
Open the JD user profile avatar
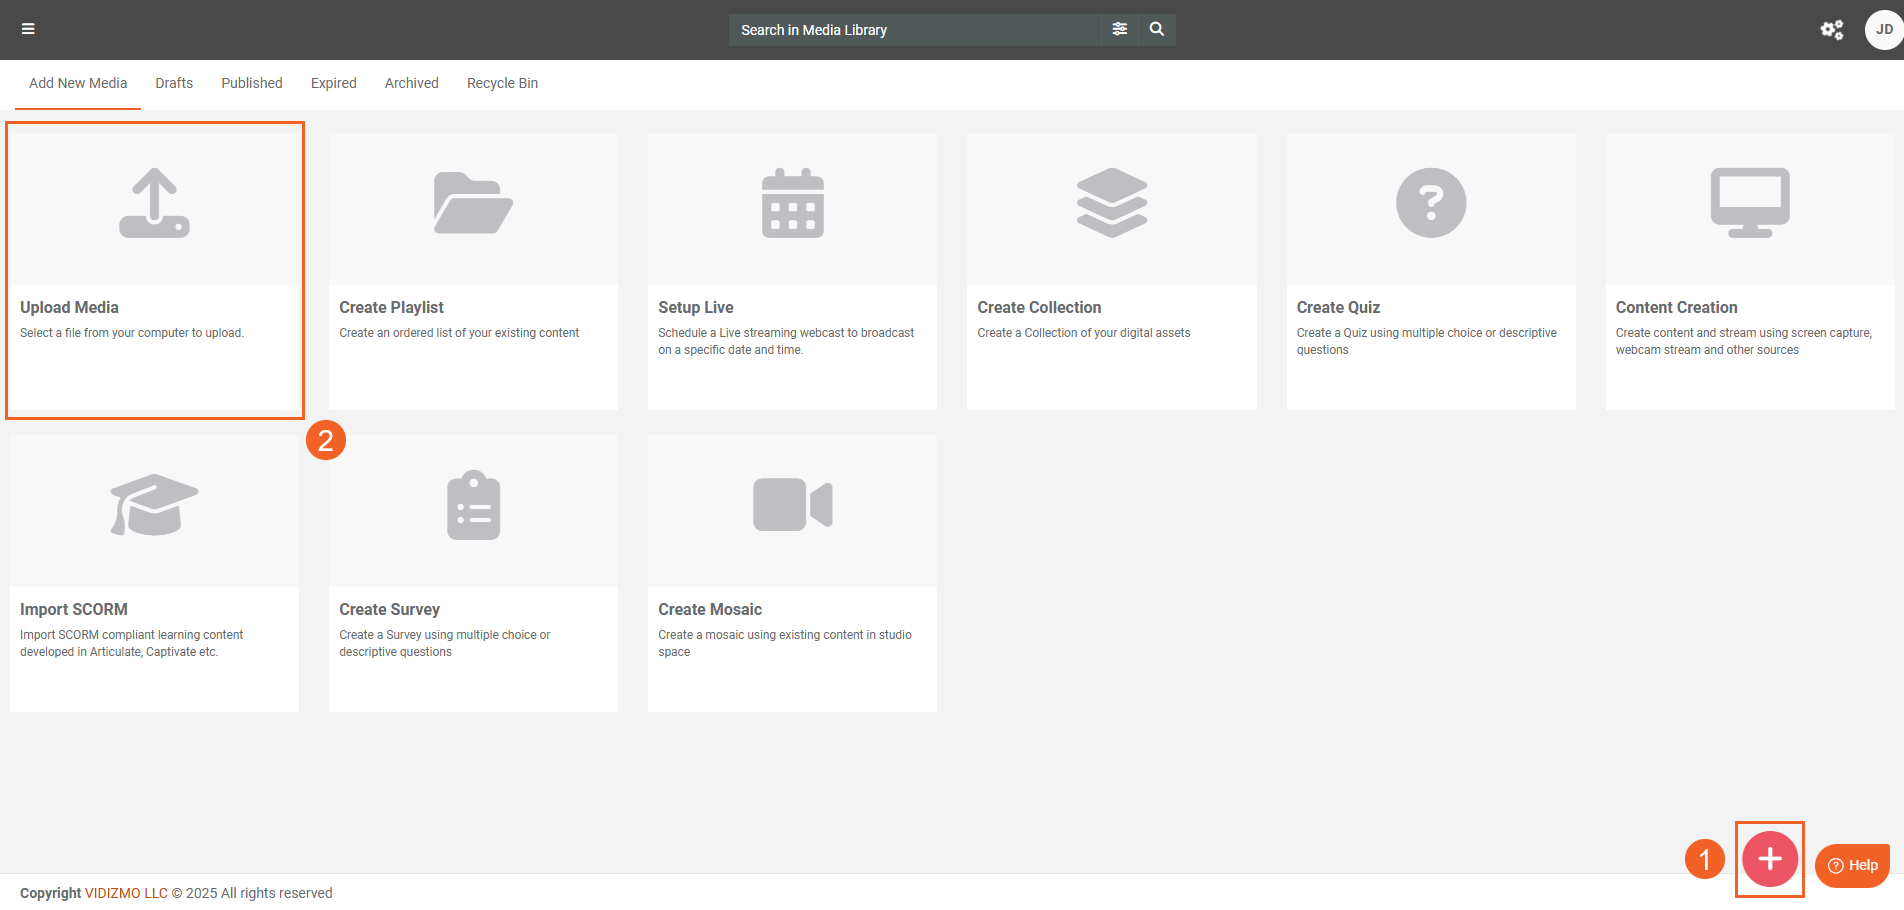pos(1883,30)
